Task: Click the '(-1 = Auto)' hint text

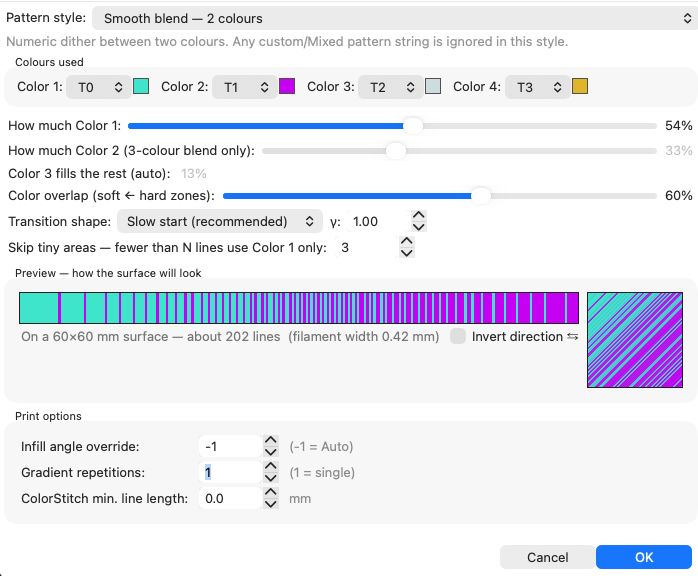Action: click(321, 446)
